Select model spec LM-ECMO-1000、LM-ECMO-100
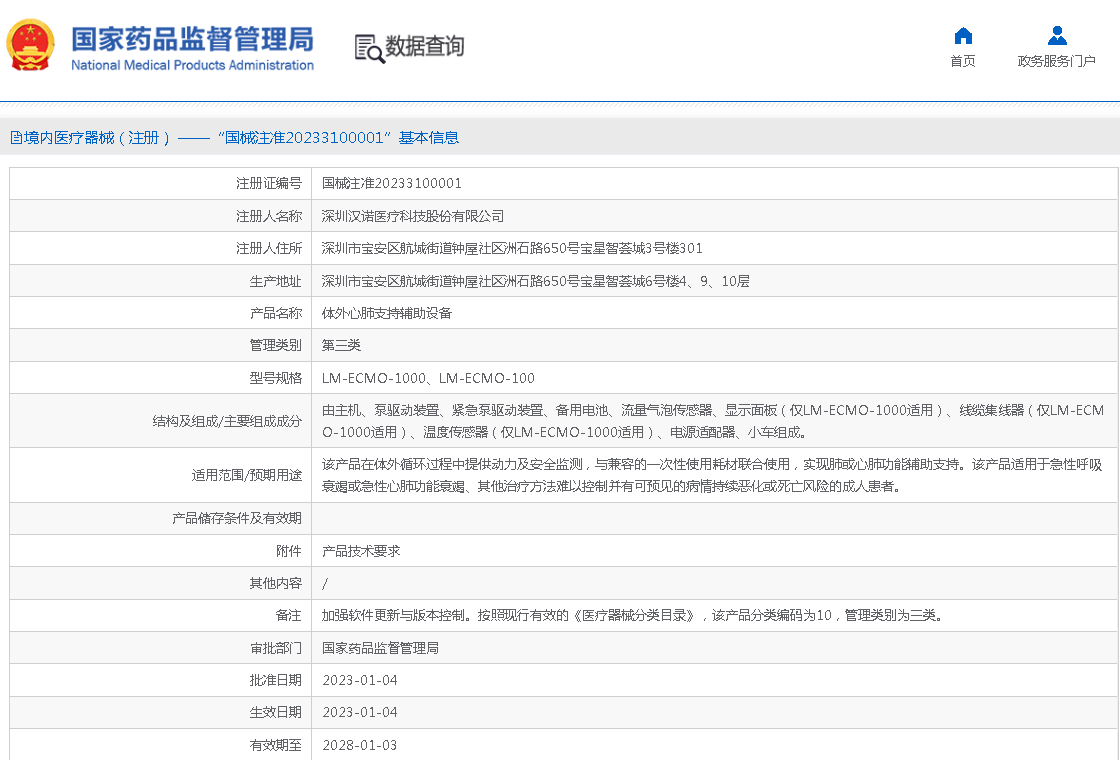Viewport: 1120px width, 760px height. tap(428, 378)
